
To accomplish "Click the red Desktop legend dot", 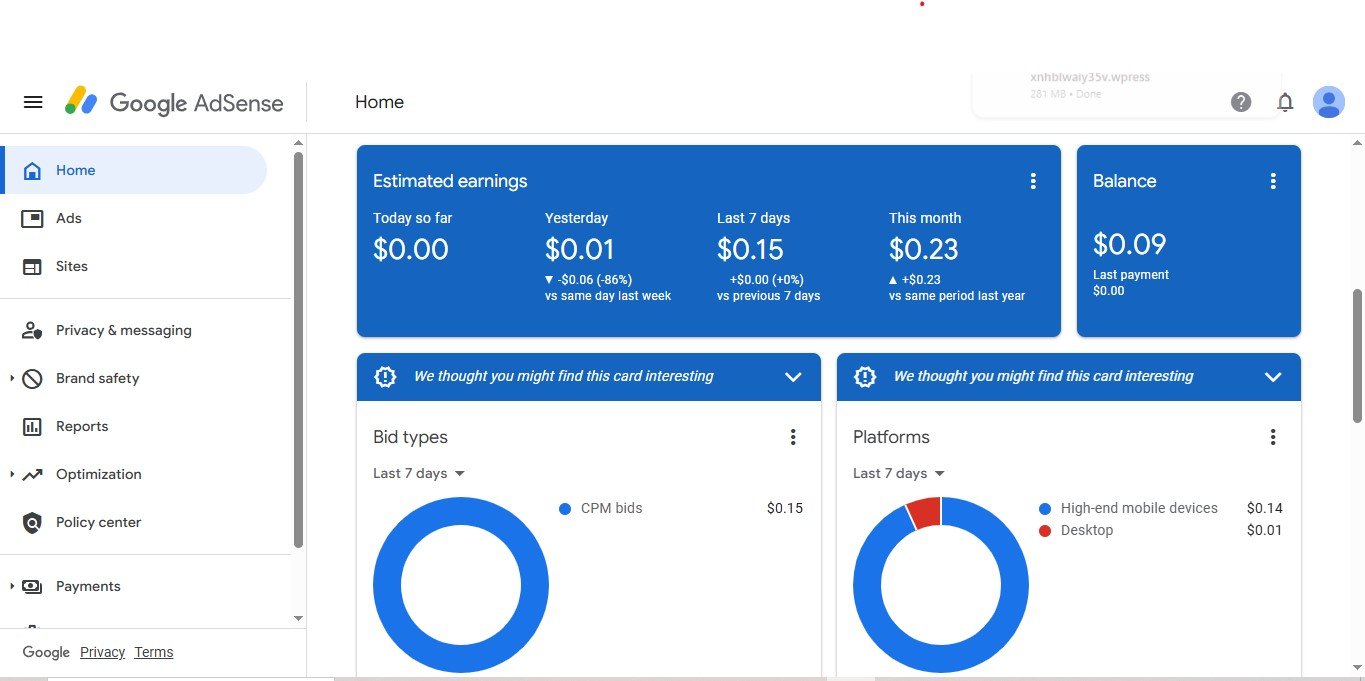I will point(1045,530).
